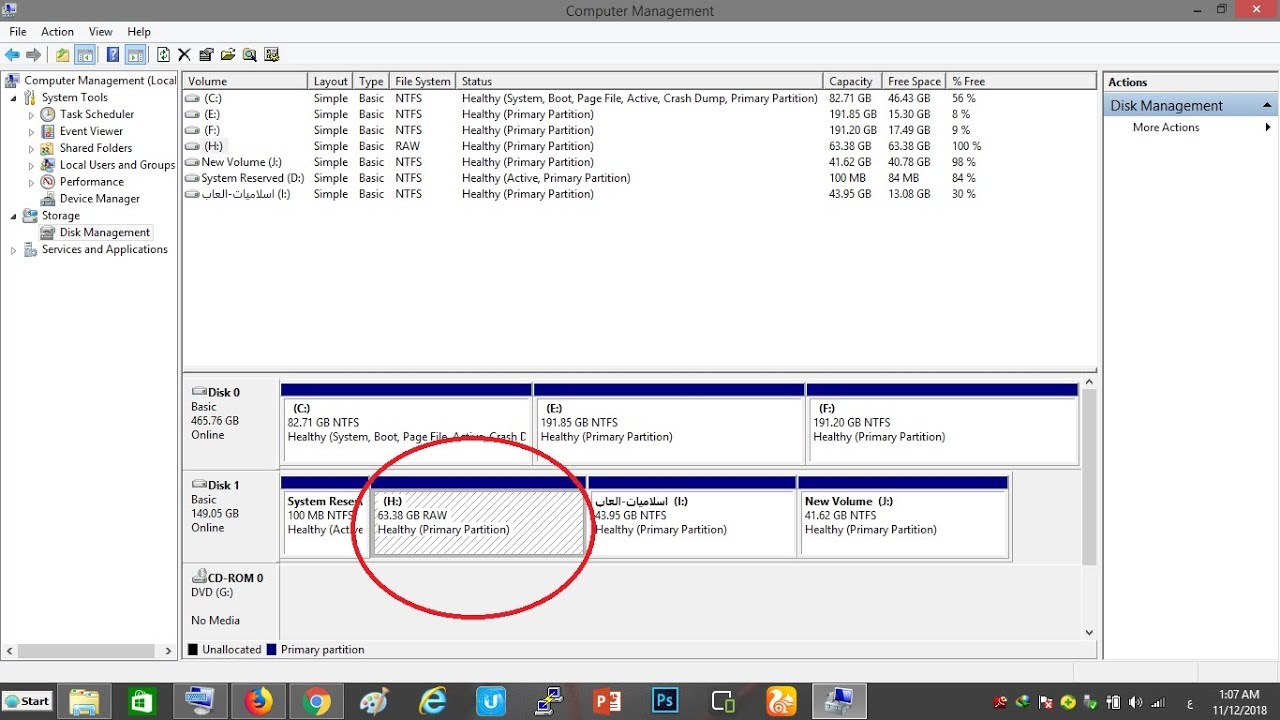The width and height of the screenshot is (1280, 720).
Task: Click the Back arrow in the toolbar
Action: click(x=12, y=55)
